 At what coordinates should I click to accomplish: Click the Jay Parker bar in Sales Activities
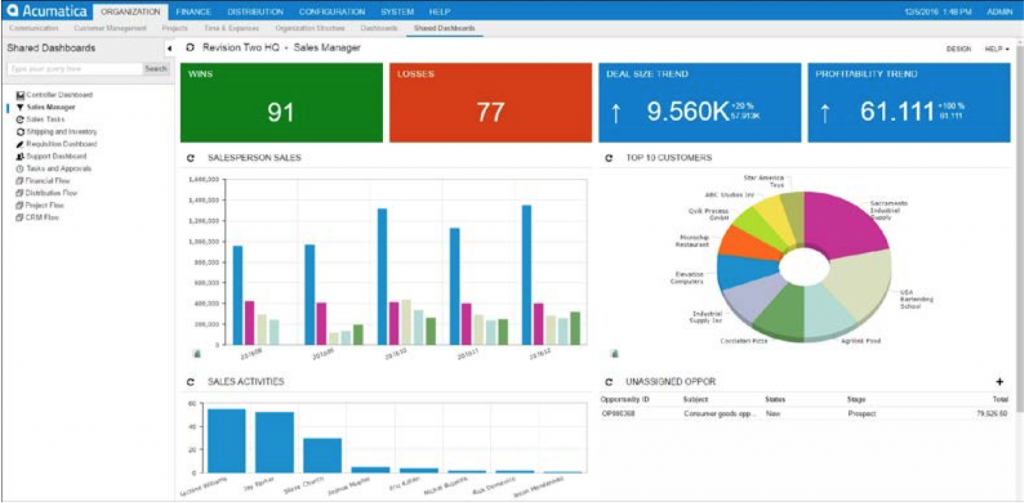(274, 442)
